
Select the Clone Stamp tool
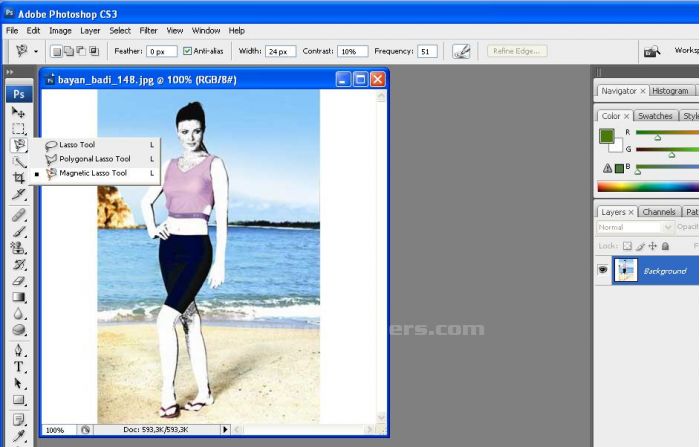(18, 248)
